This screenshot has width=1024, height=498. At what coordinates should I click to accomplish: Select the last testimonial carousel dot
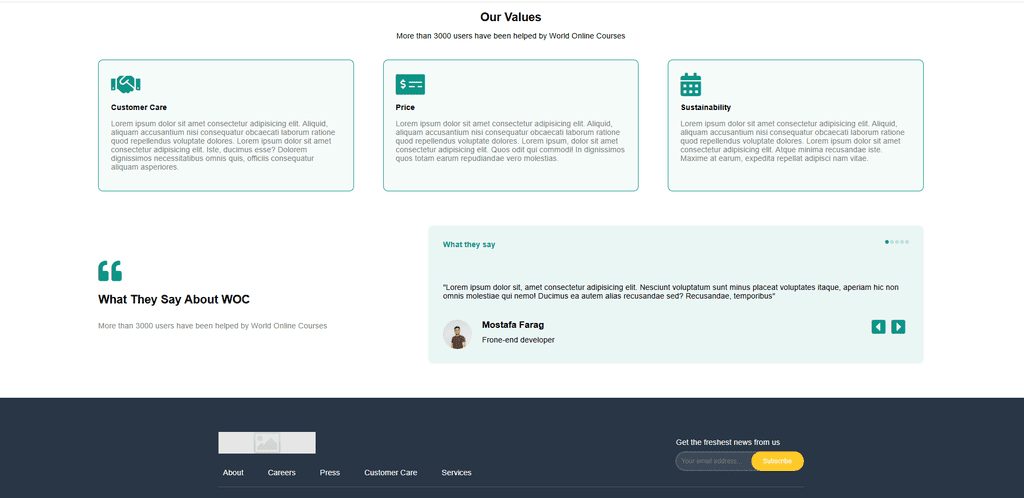point(907,242)
